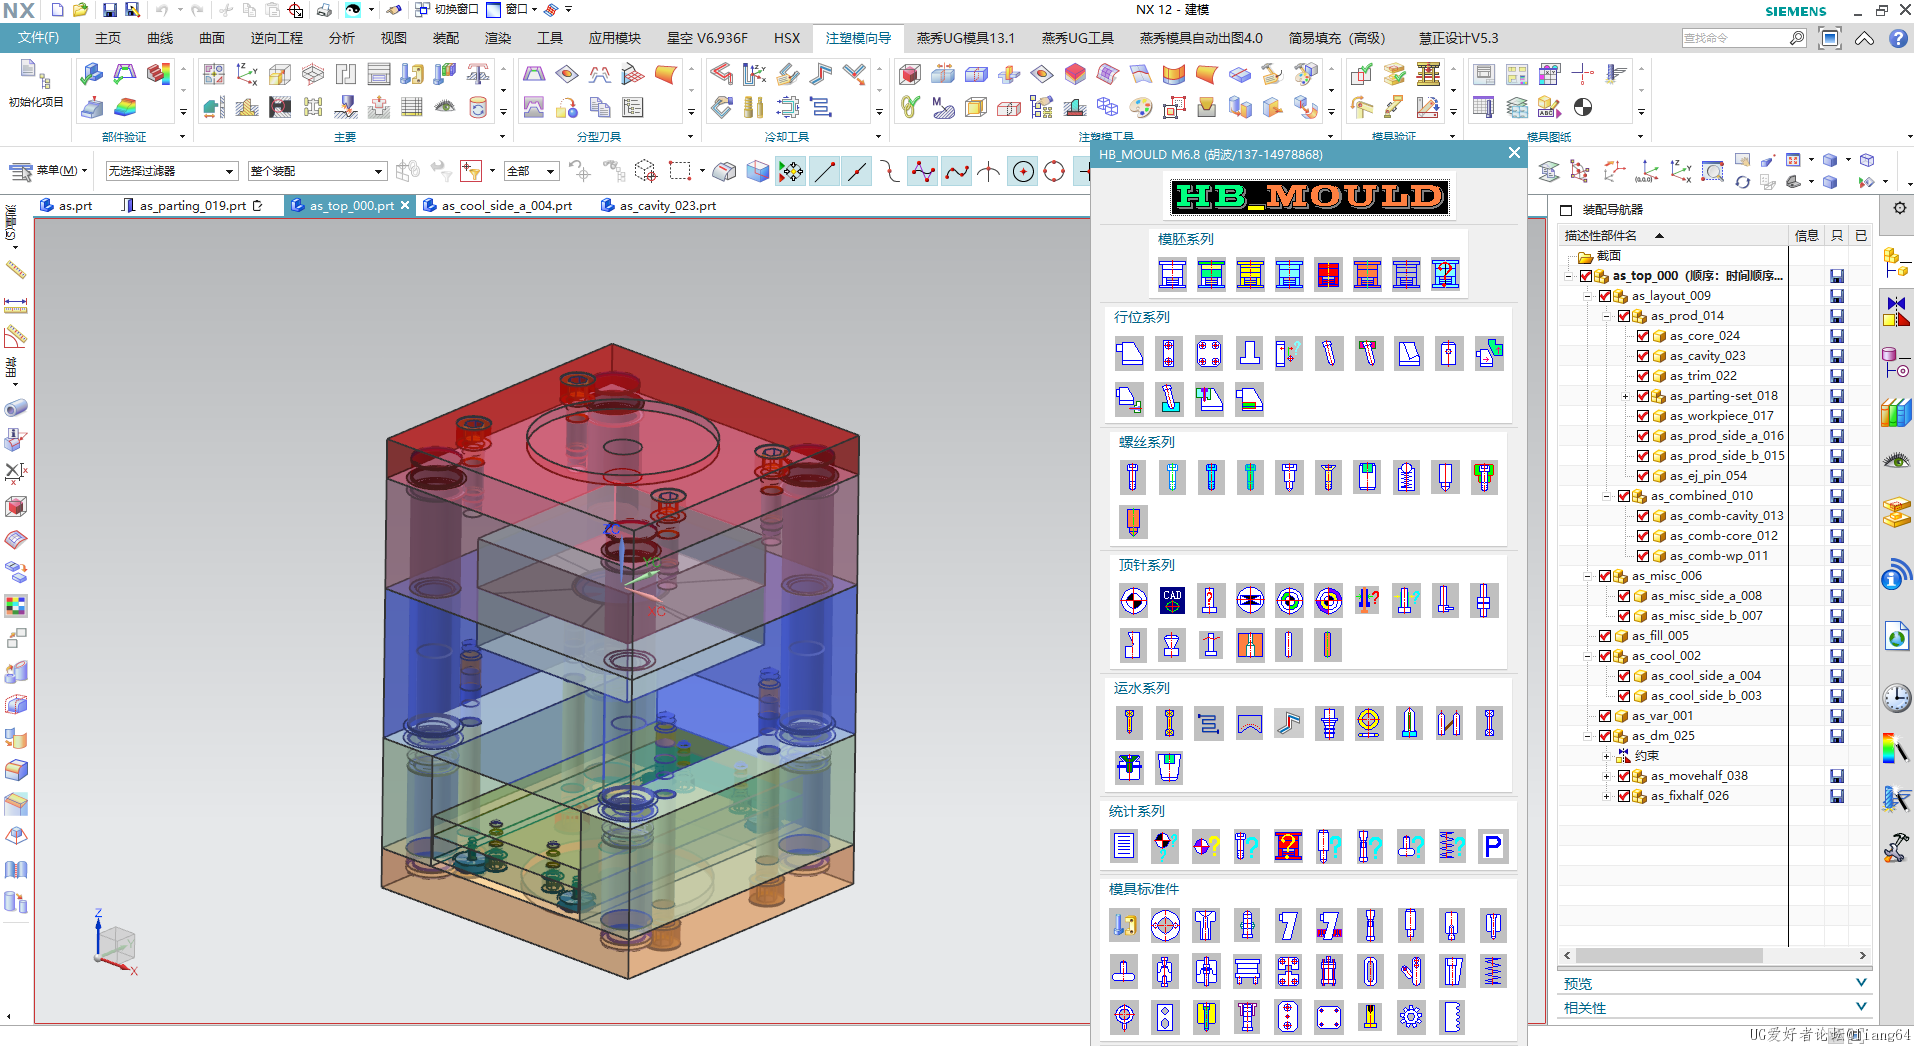Switch to the as_cavity_023.prt file tab
Screen dimensions: 1914x1046
tap(658, 205)
